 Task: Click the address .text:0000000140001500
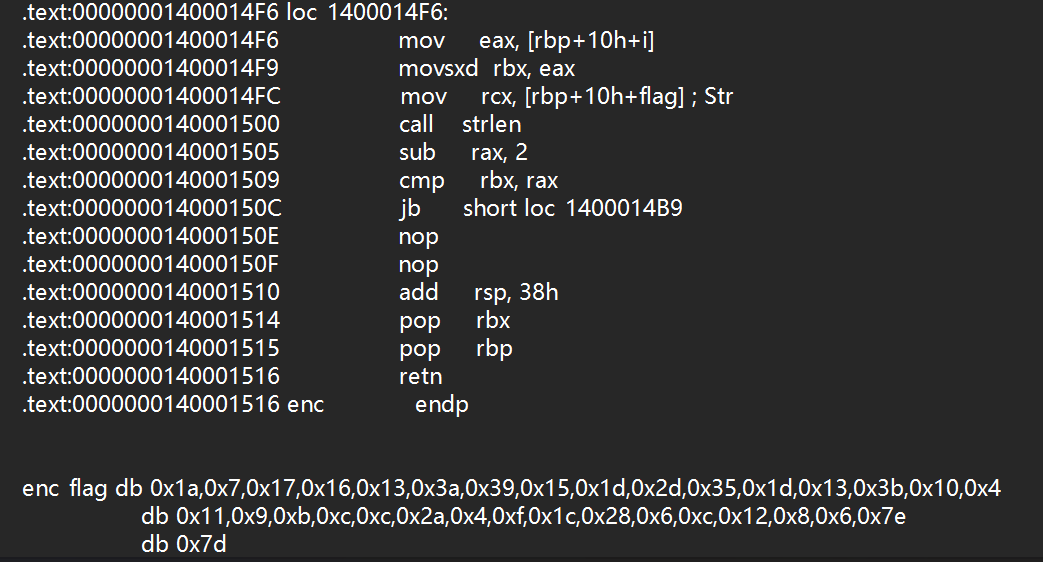pos(151,125)
